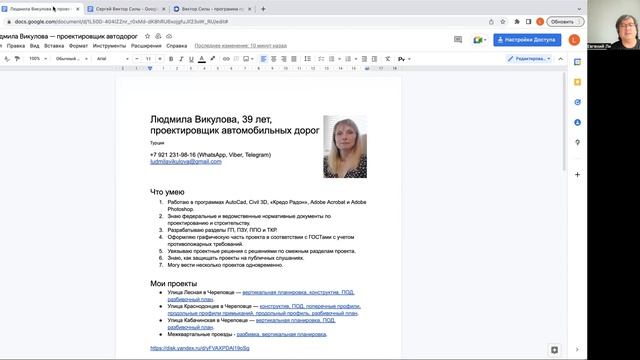The image size is (640, 360).
Task: Click the numbered list icon
Action: [348, 59]
